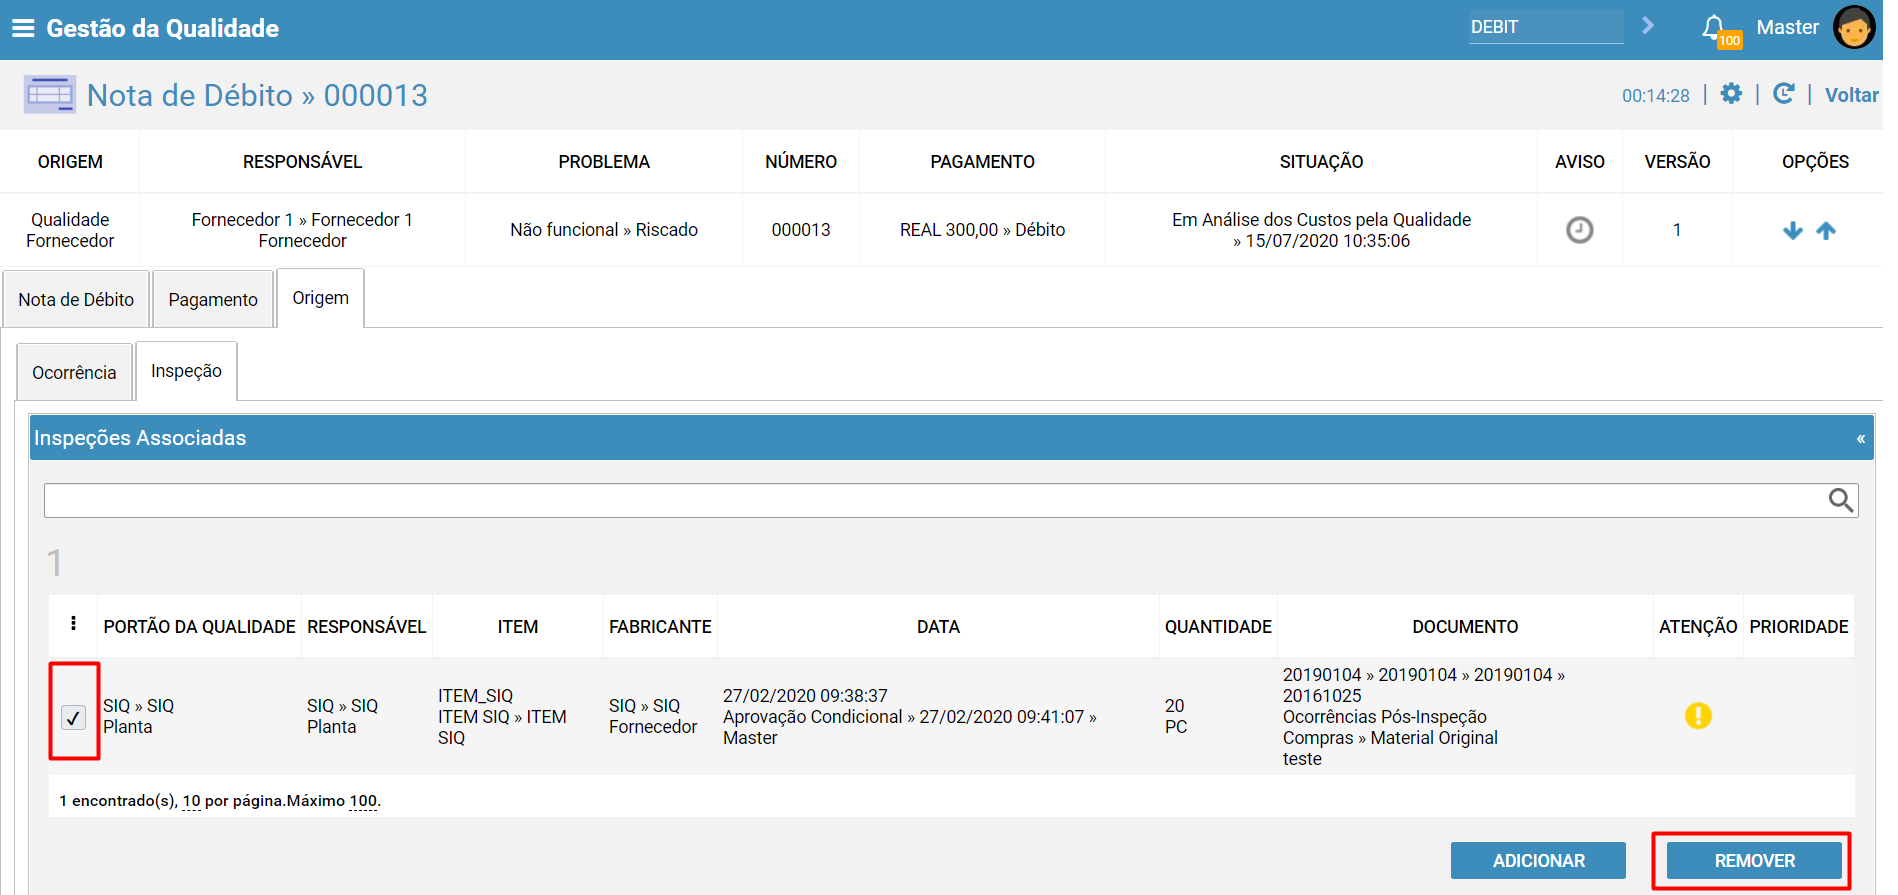Click the REMOVER button
Viewport: 1898px width, 895px height.
[1754, 861]
